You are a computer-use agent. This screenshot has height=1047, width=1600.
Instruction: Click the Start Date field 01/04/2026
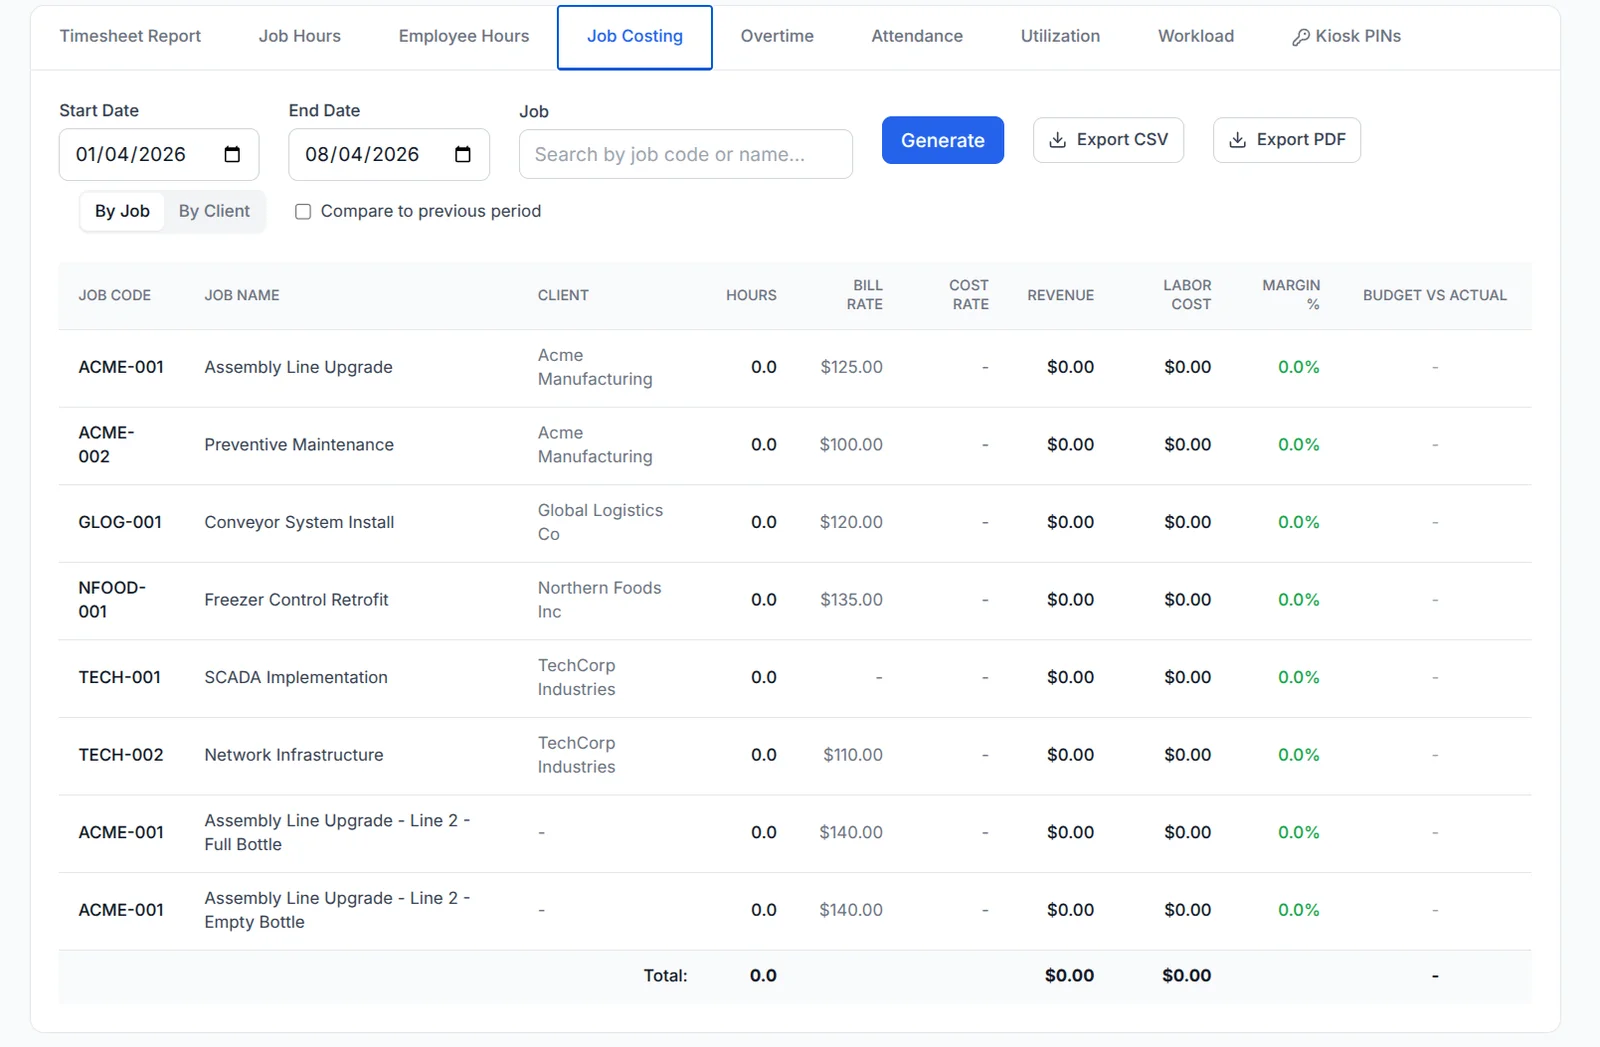159,154
